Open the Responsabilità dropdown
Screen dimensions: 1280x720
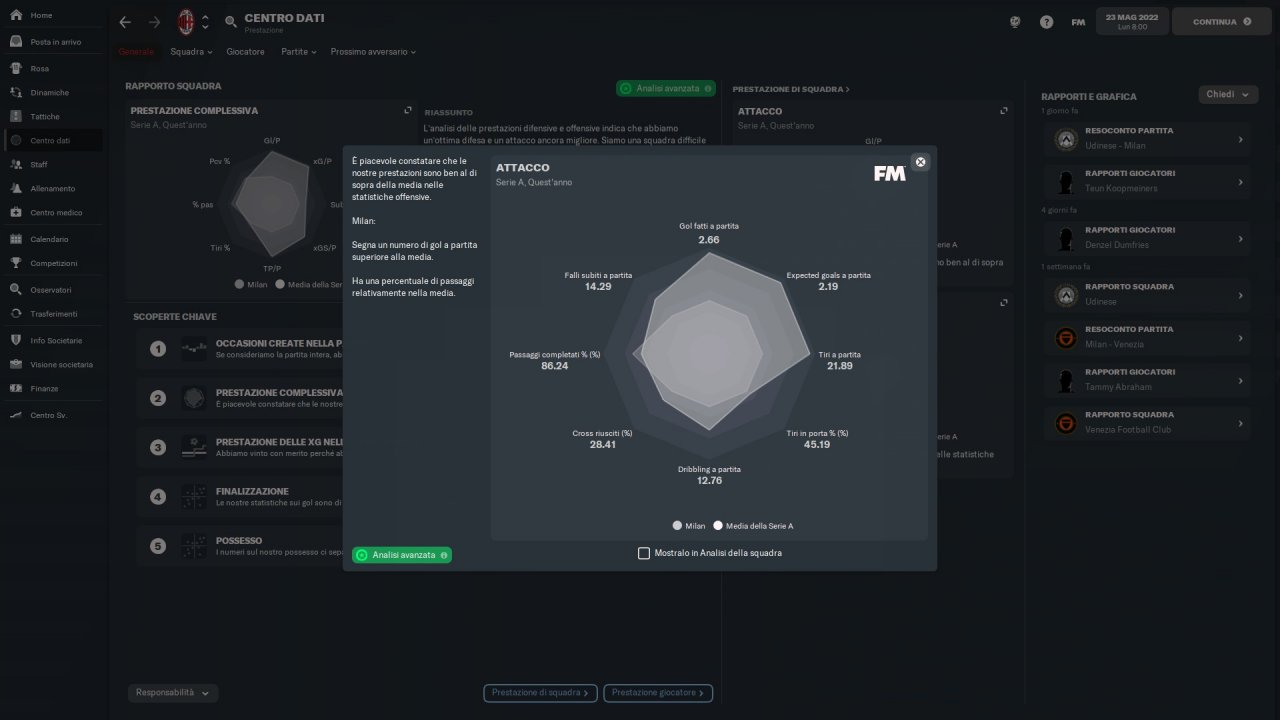coord(173,692)
